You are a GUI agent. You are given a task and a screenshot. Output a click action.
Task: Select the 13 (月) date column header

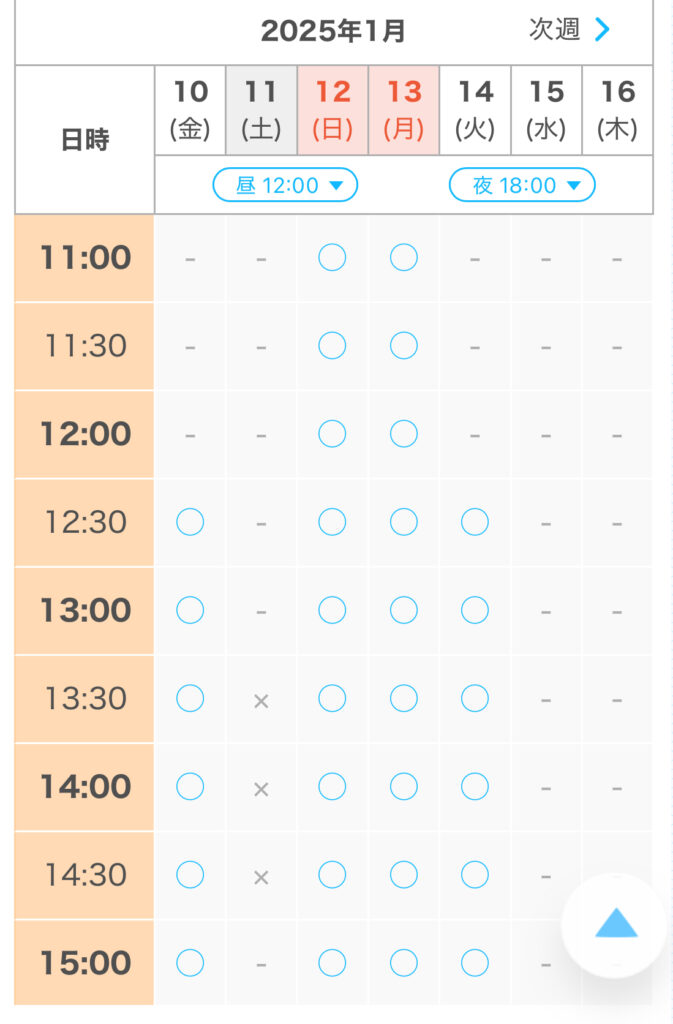coord(404,110)
